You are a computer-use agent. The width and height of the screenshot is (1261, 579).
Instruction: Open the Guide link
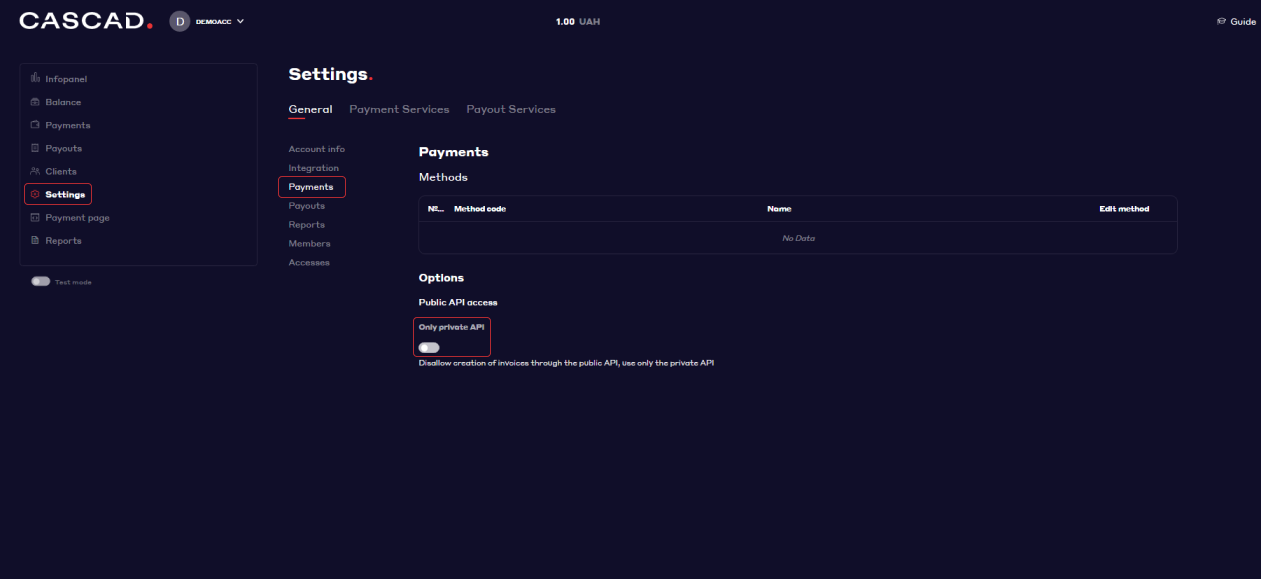point(1236,19)
